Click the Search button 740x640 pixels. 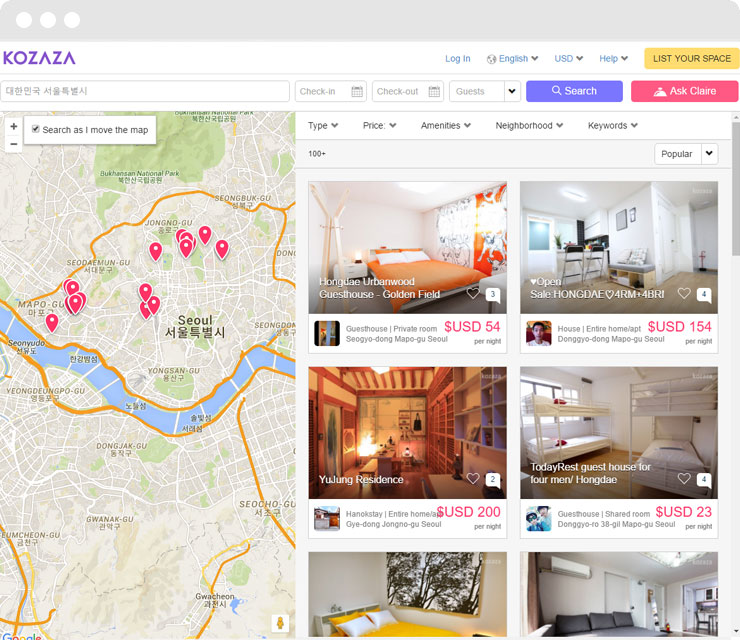[574, 91]
